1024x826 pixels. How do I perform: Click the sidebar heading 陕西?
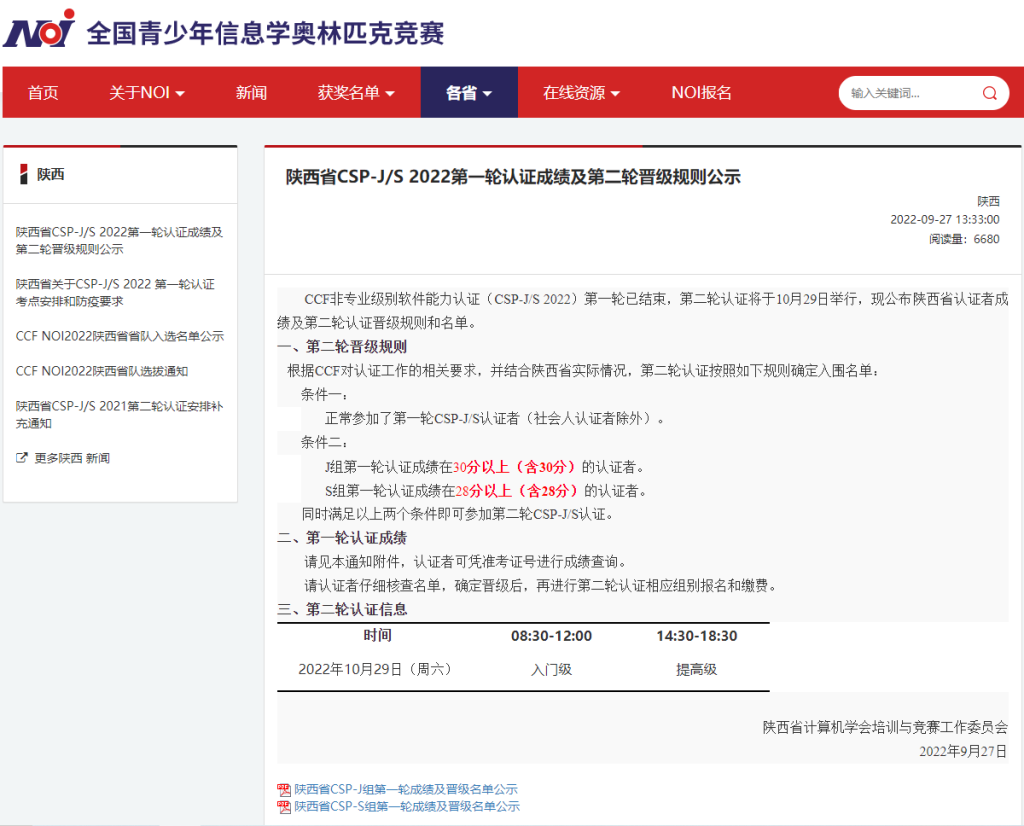pos(50,174)
